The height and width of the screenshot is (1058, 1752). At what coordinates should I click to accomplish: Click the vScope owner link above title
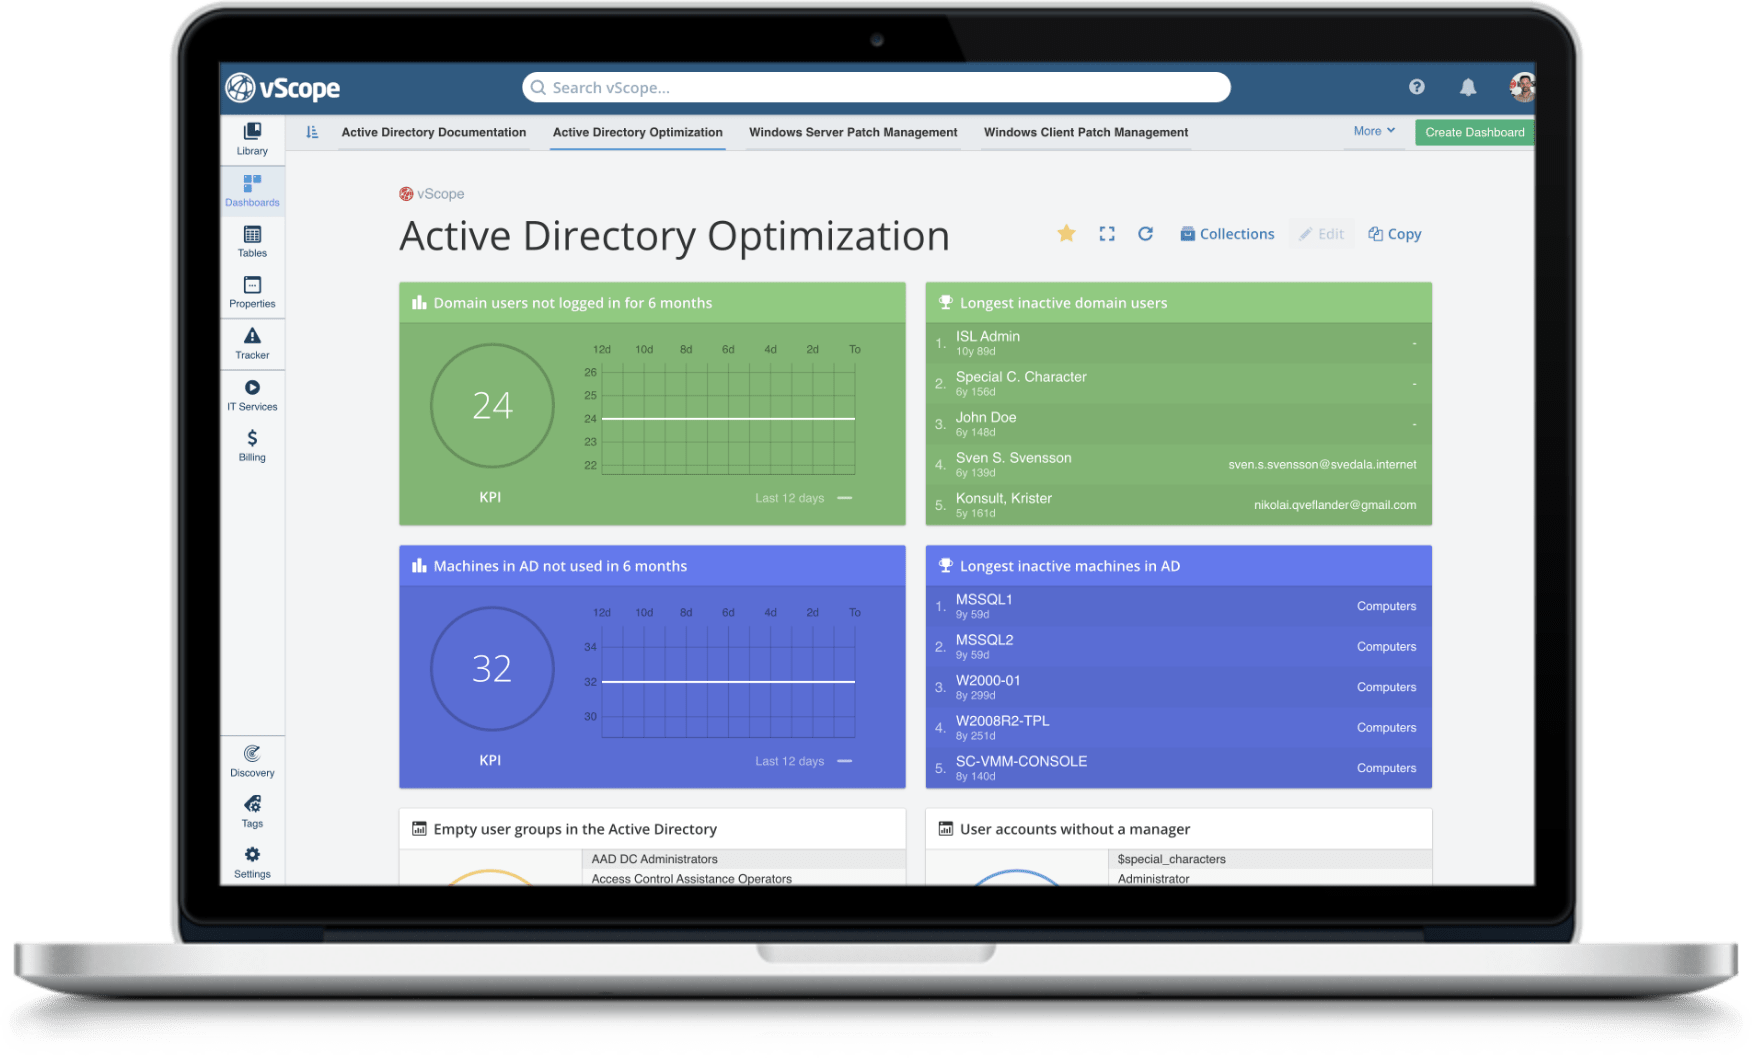432,194
